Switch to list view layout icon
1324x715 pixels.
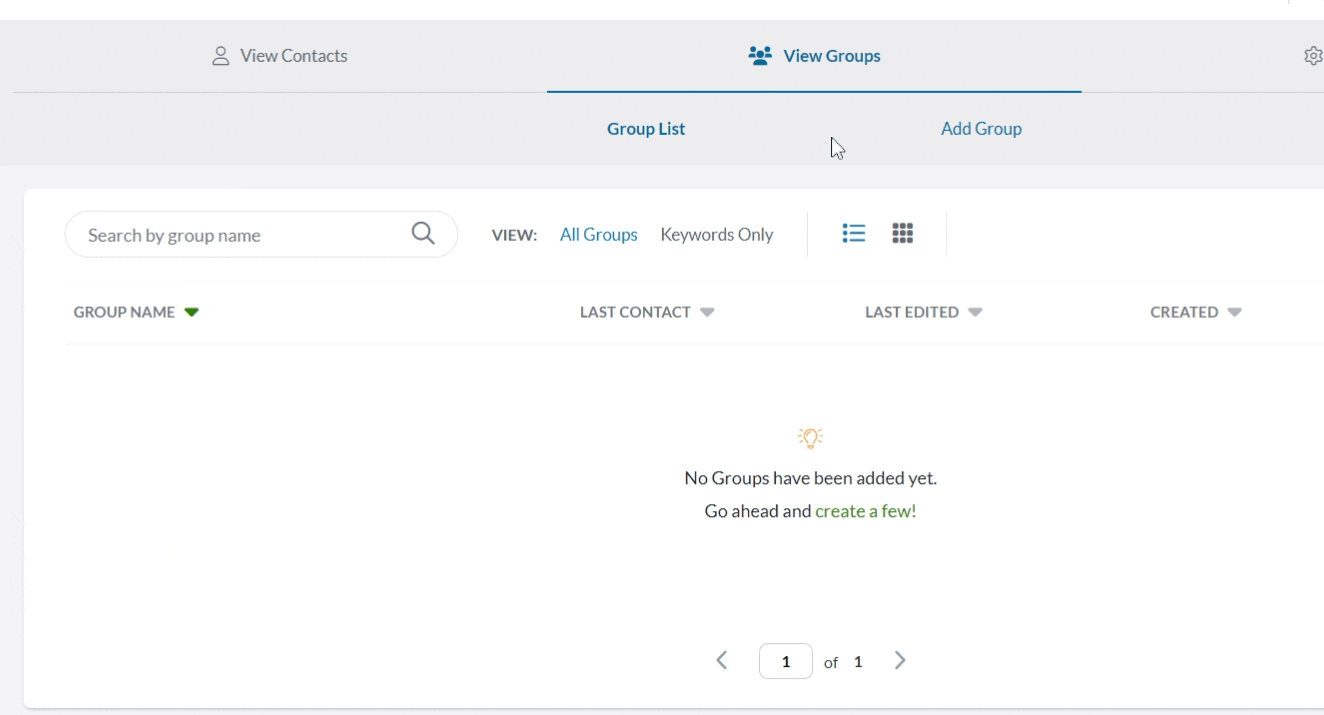coord(853,234)
